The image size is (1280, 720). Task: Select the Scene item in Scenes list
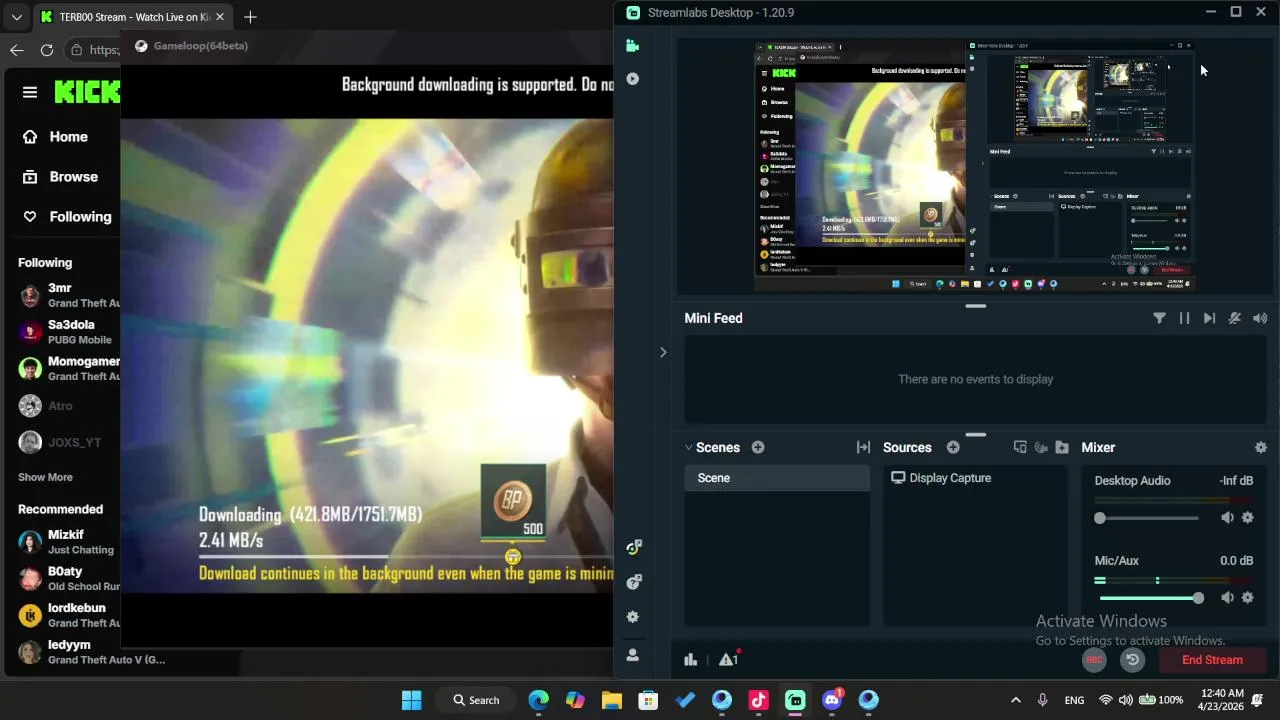[777, 478]
